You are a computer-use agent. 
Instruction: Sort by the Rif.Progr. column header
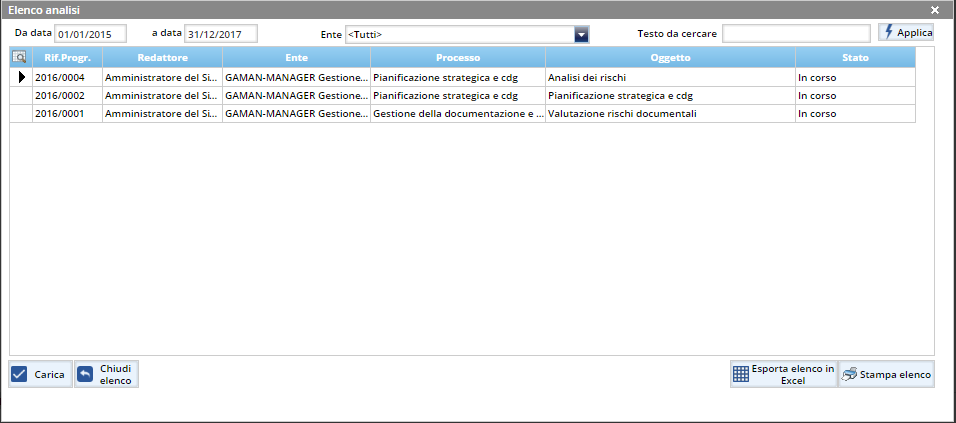tap(67, 58)
